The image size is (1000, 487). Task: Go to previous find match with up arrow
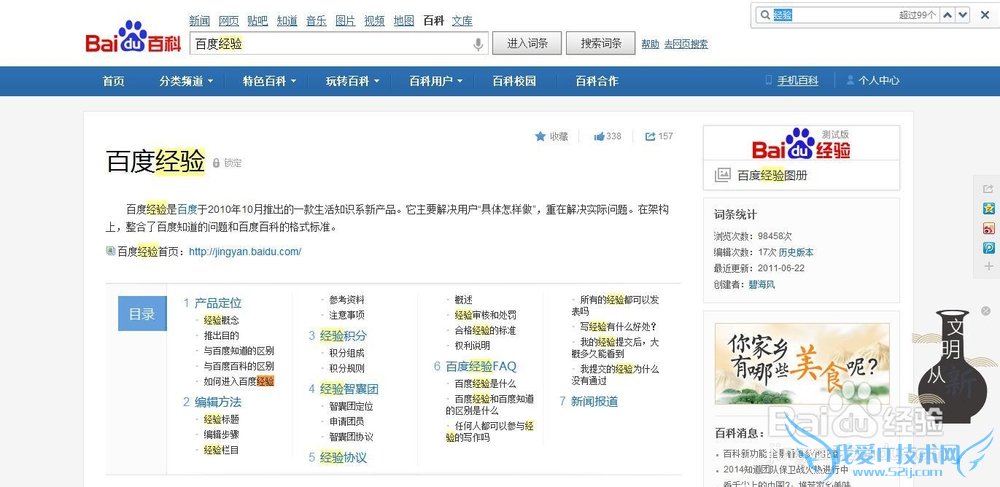click(948, 15)
